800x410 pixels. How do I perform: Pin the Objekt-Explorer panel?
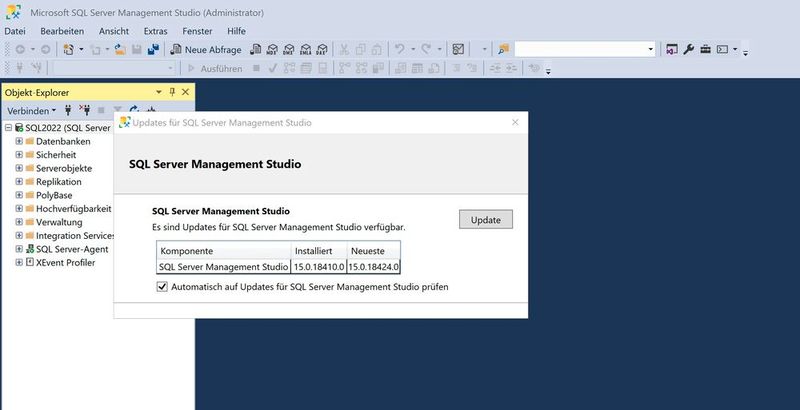(x=172, y=92)
